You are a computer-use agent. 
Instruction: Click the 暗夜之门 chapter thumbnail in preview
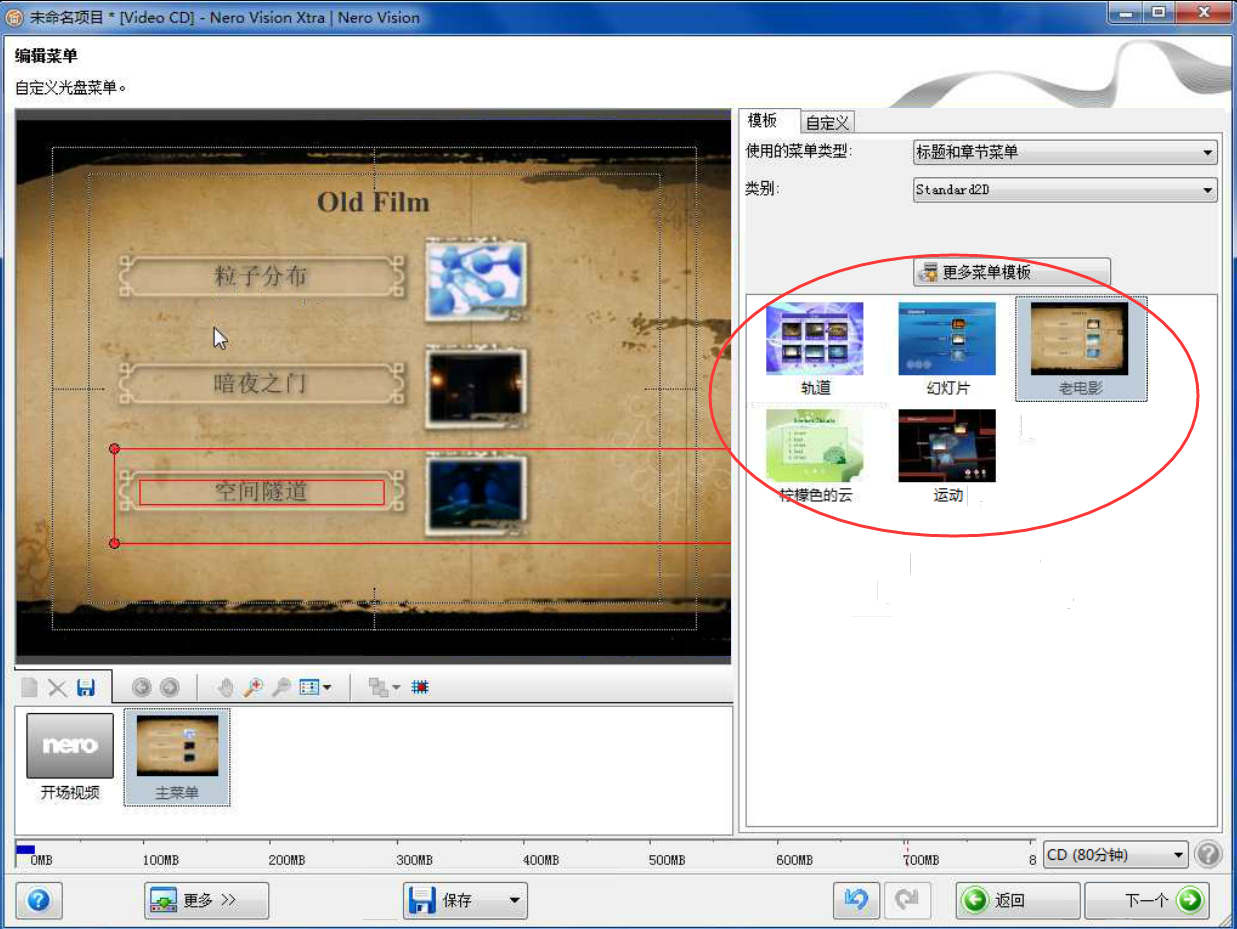[476, 387]
